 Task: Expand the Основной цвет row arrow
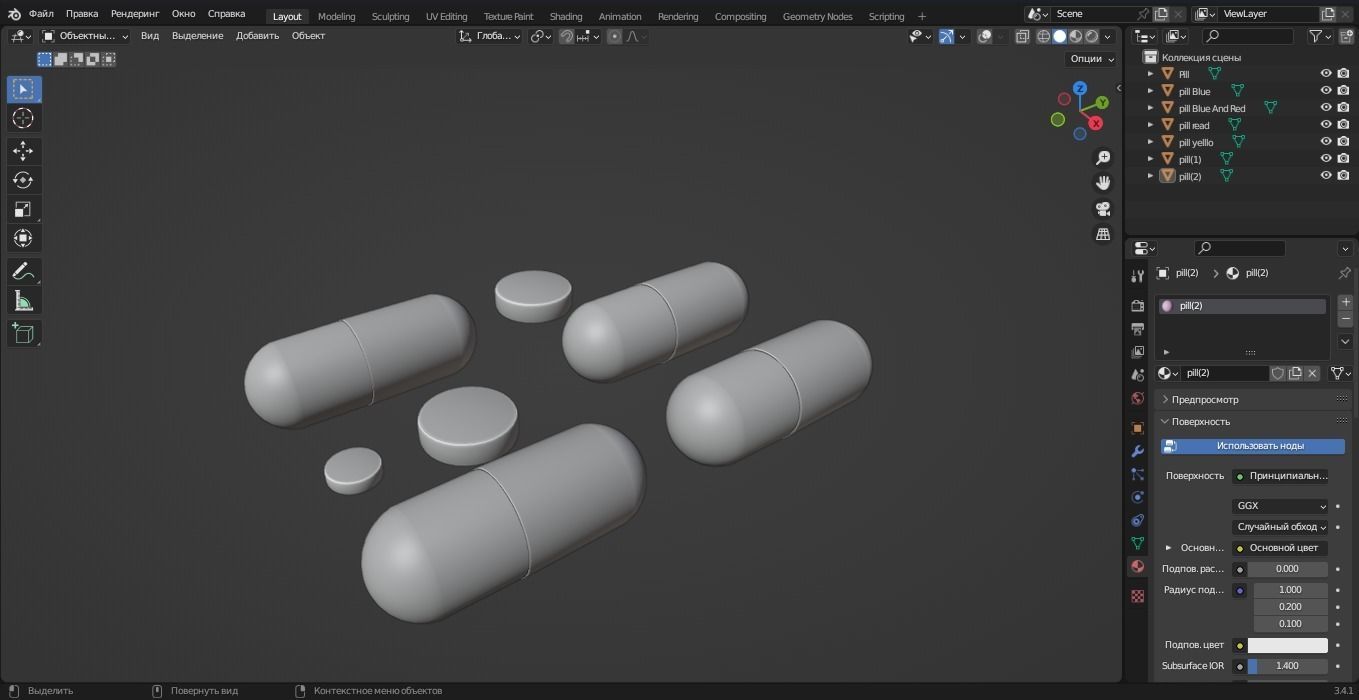point(1168,548)
